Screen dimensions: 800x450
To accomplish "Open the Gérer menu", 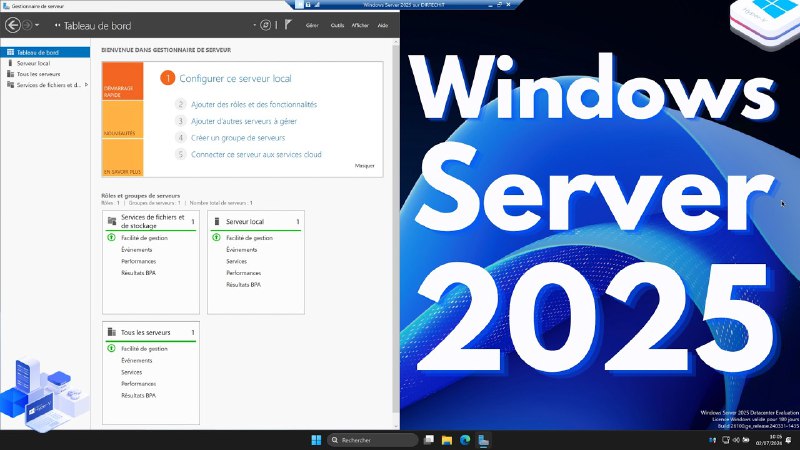I will point(312,26).
